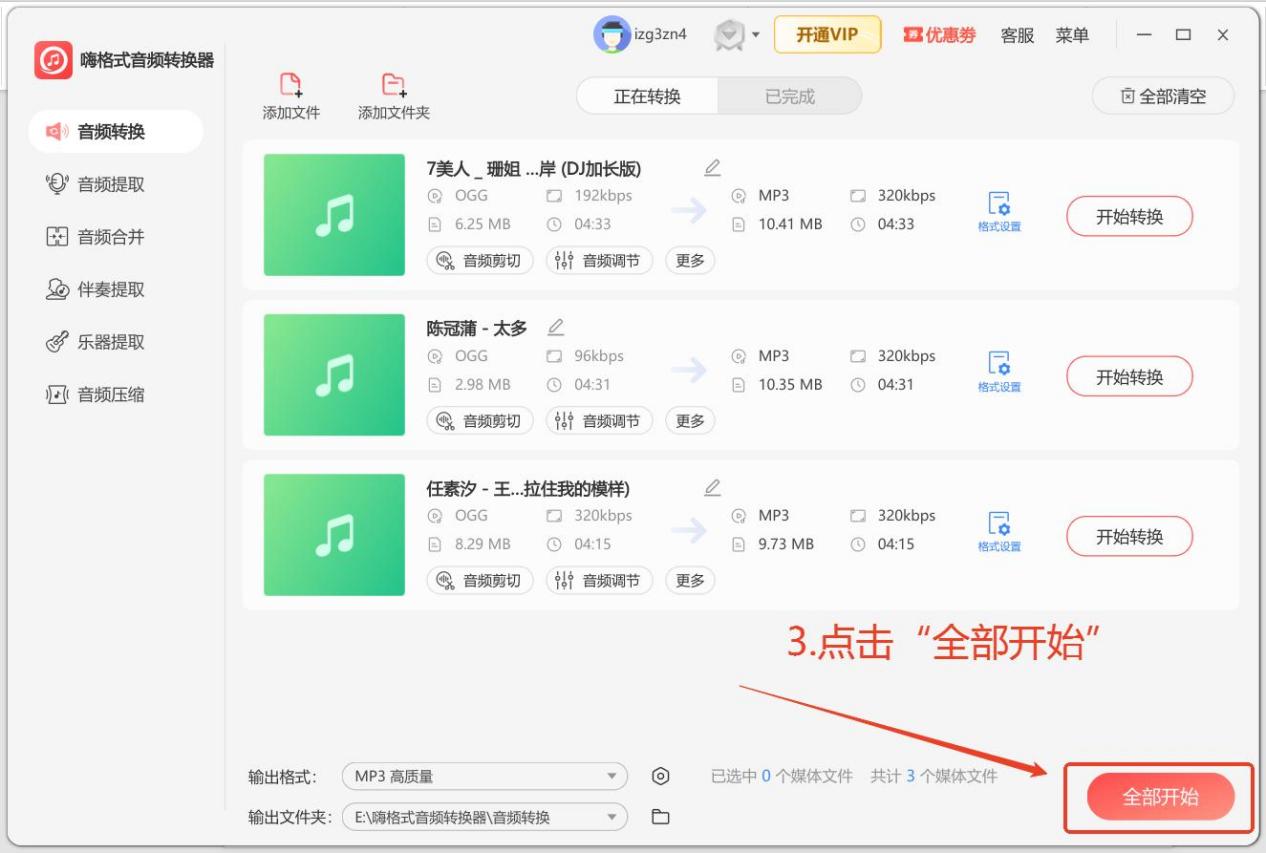Image resolution: width=1266 pixels, height=853 pixels.
Task: Click the 96kbps source bitrate
Action: [599, 356]
